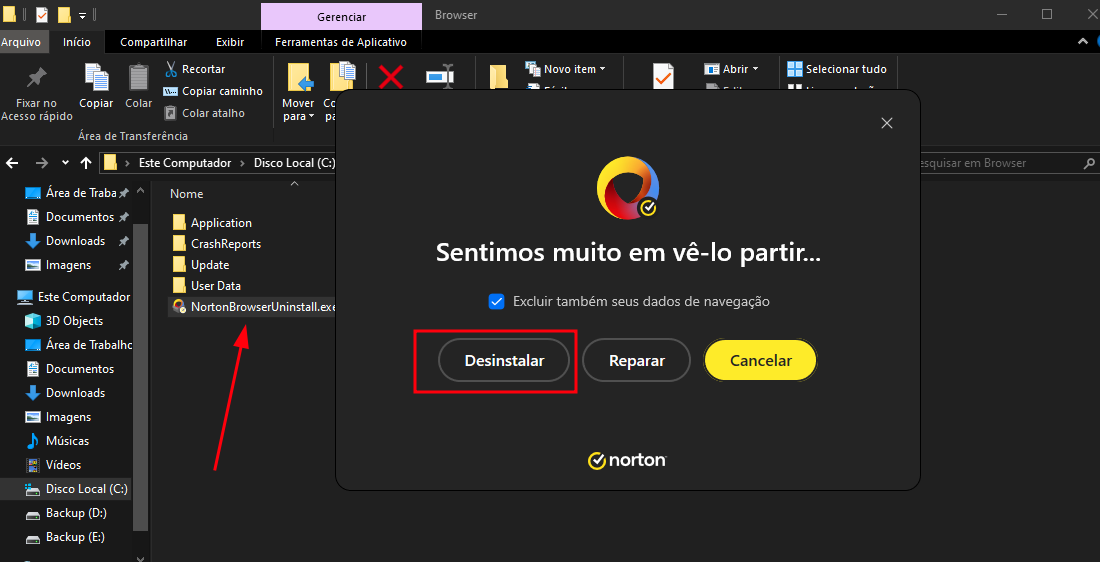The image size is (1100, 562).
Task: Open the Abrir dropdown arrow
Action: [755, 69]
